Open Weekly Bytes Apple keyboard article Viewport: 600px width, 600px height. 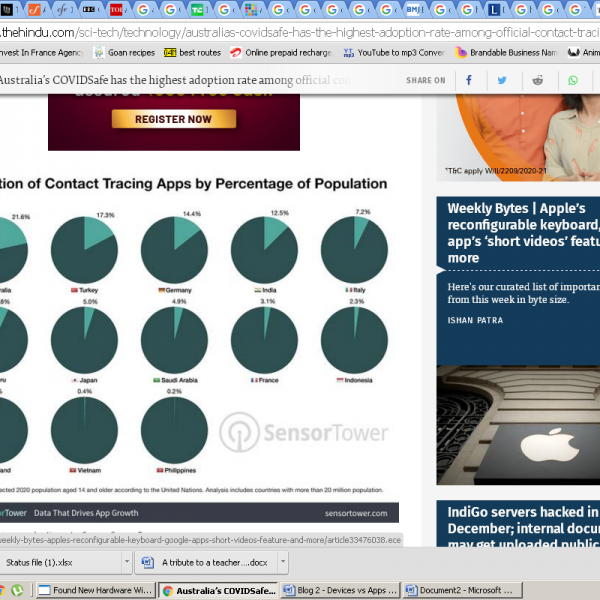523,233
